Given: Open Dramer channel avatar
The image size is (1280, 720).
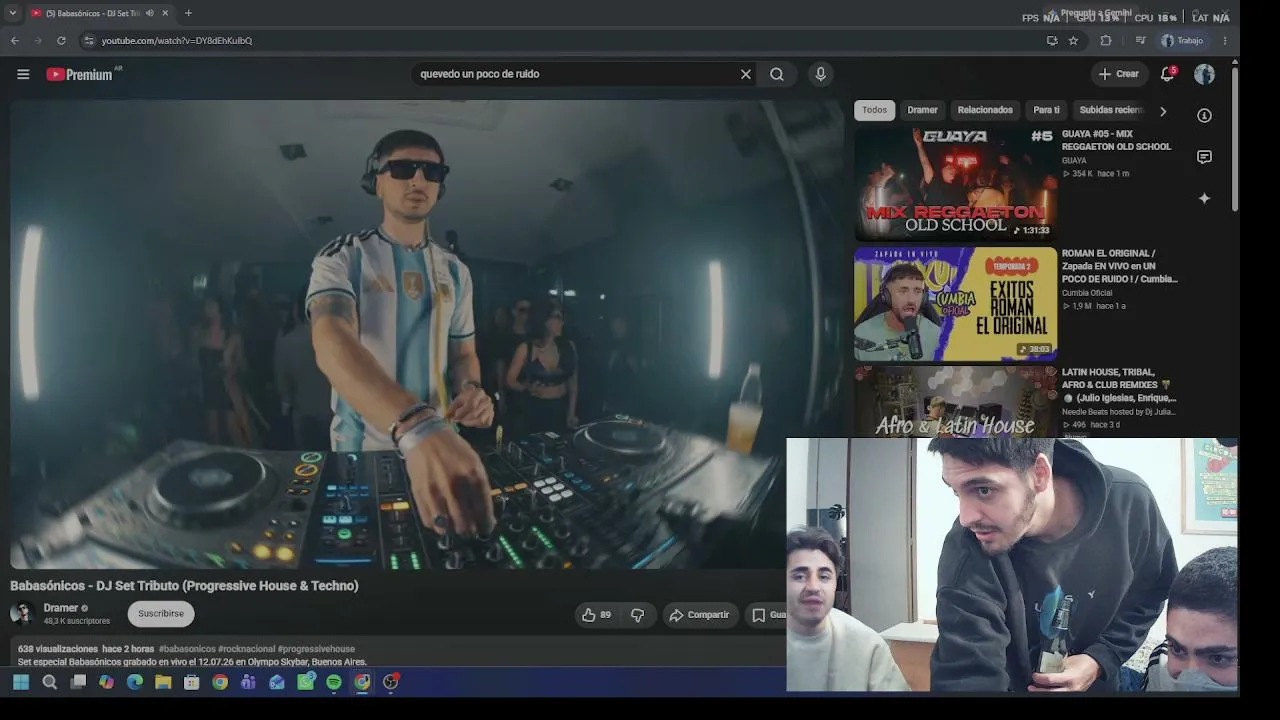Looking at the screenshot, I should click(22, 613).
